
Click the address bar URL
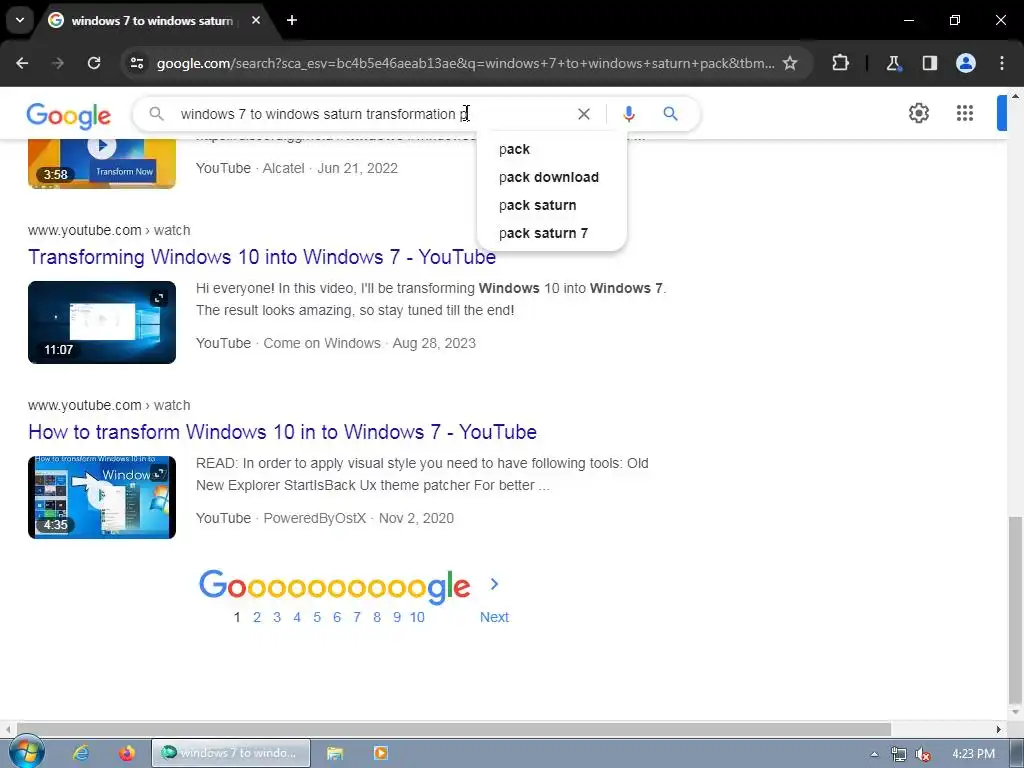click(465, 63)
